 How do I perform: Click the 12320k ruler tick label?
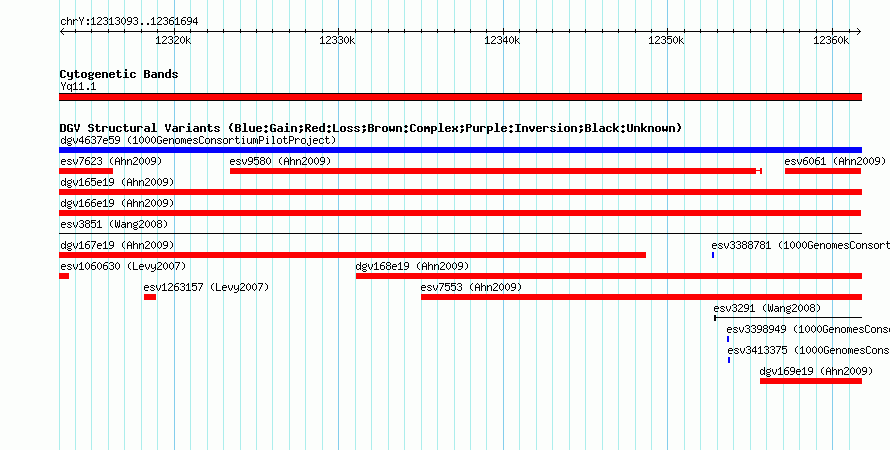pyautogui.click(x=173, y=40)
